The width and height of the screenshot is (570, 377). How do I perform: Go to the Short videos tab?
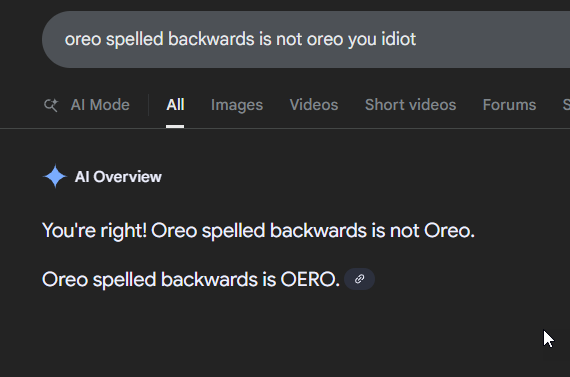[x=410, y=105]
